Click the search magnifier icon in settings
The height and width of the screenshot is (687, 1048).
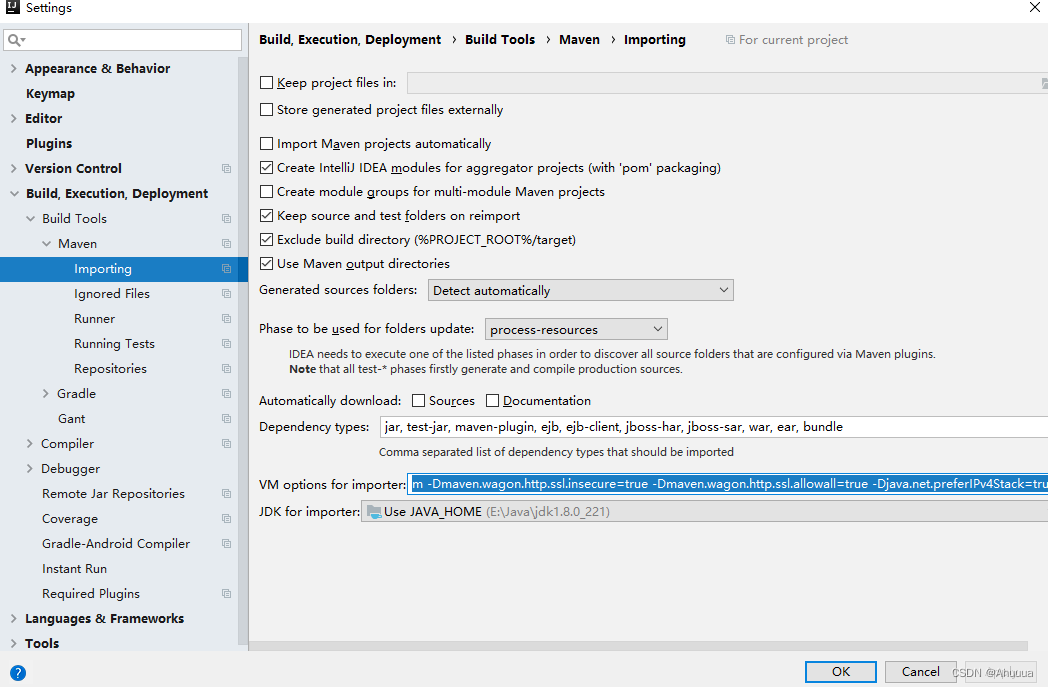tap(16, 40)
